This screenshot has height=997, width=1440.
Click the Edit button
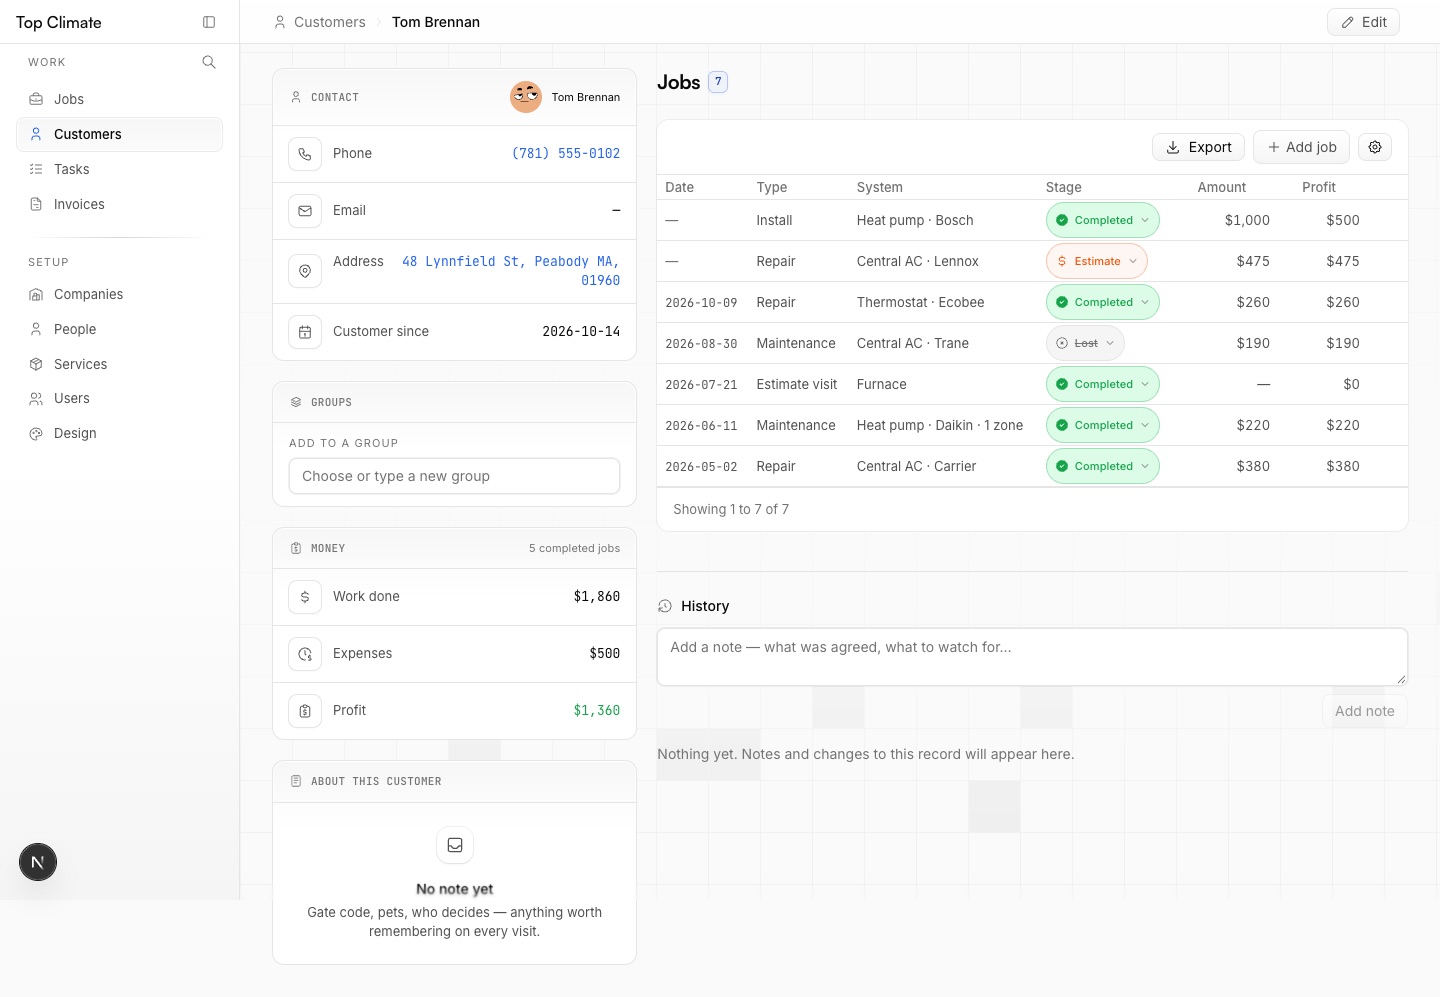coord(1363,22)
